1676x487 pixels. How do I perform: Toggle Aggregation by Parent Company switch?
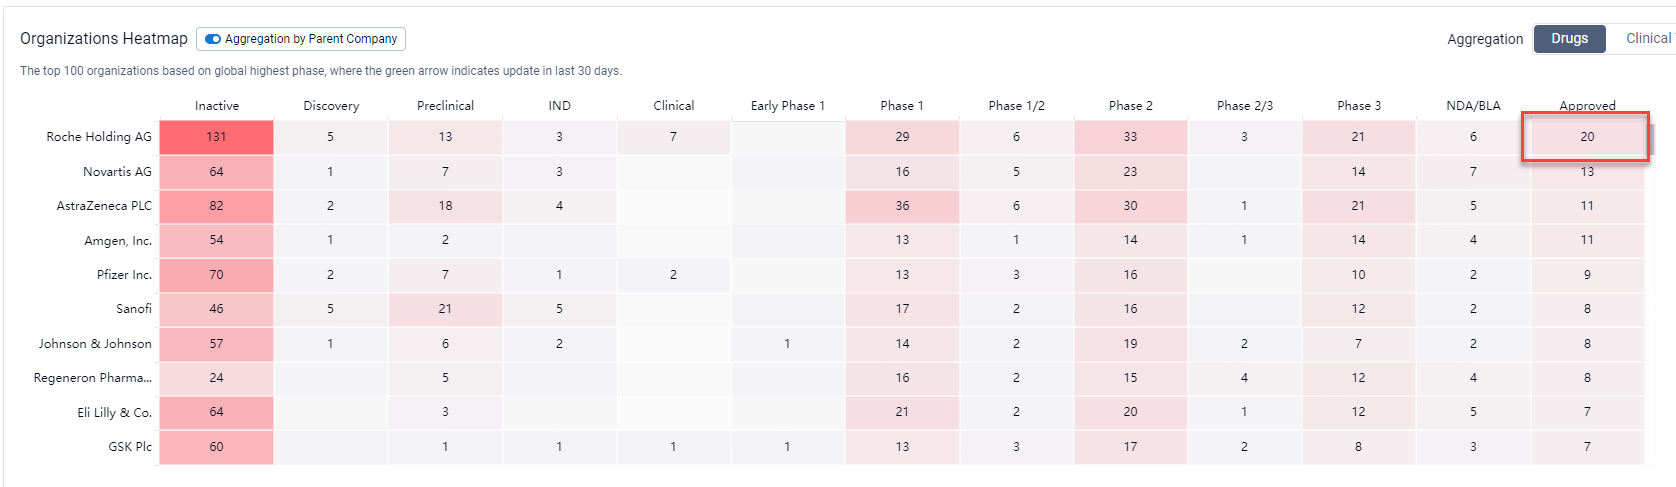click(213, 39)
